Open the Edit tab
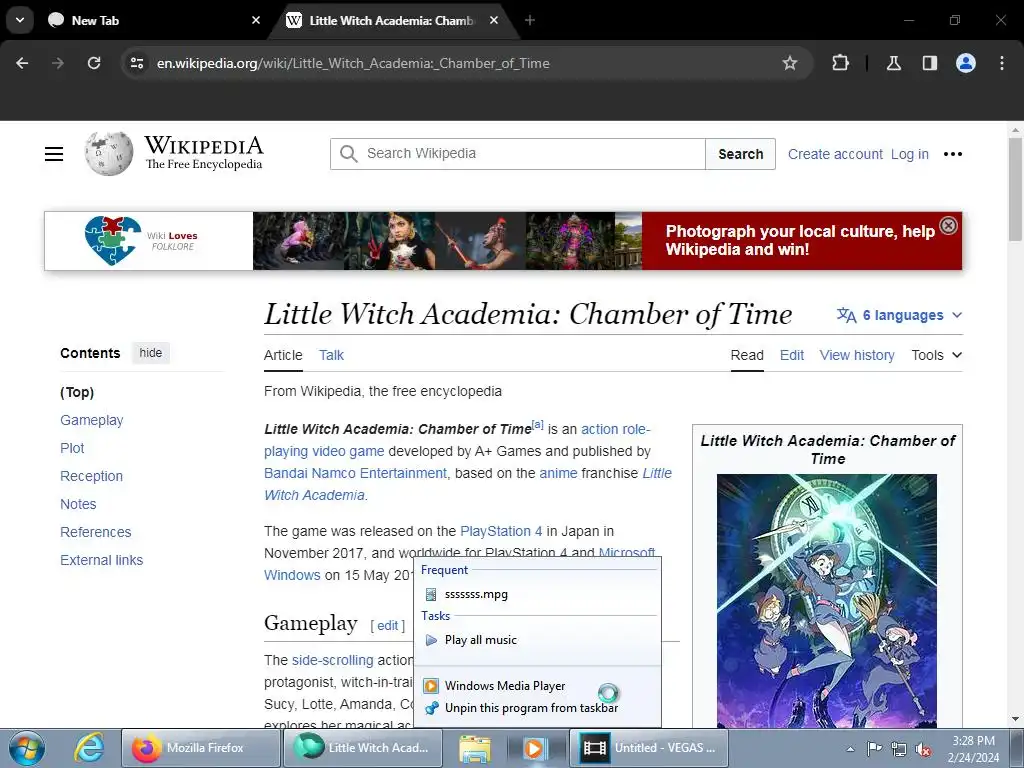This screenshot has height=768, width=1024. (x=792, y=355)
